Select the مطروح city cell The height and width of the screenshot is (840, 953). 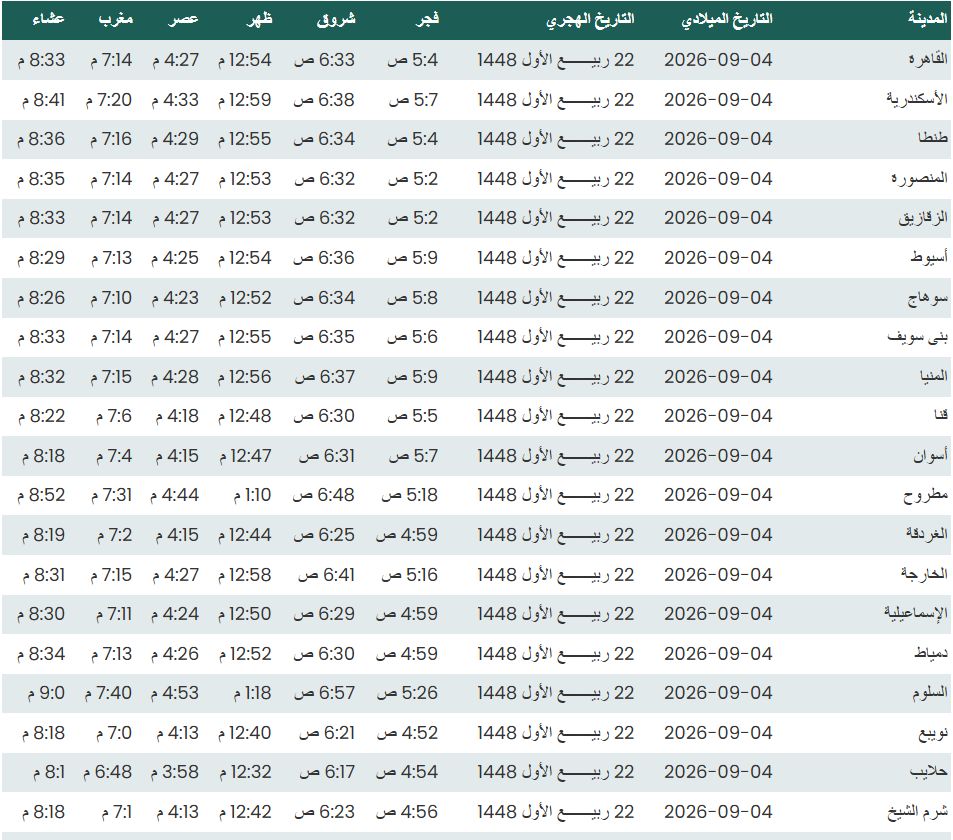[x=926, y=495]
